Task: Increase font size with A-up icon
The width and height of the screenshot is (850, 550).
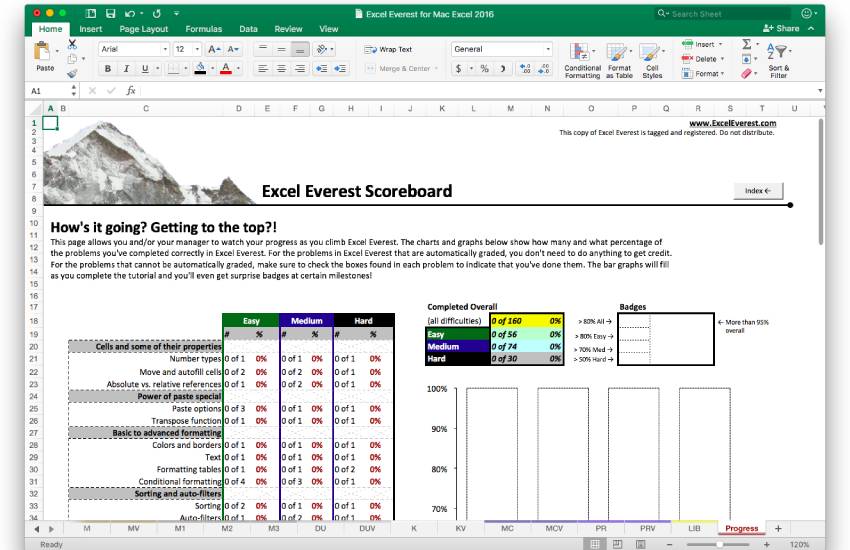Action: click(215, 49)
